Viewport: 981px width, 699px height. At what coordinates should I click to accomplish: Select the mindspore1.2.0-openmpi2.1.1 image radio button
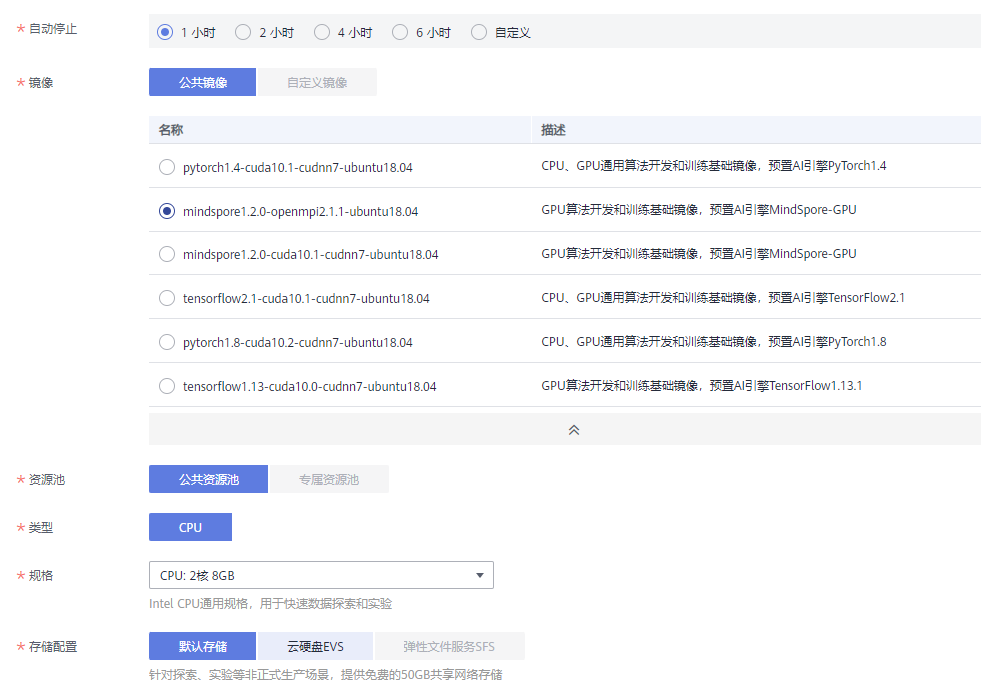click(x=166, y=211)
